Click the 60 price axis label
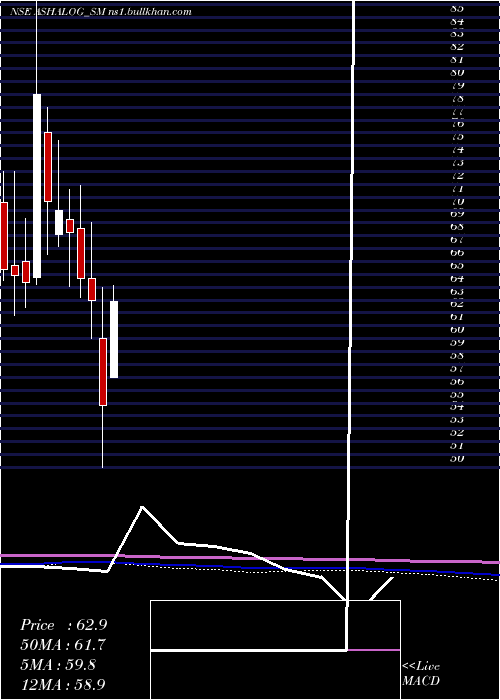The image size is (500, 700). point(458,330)
